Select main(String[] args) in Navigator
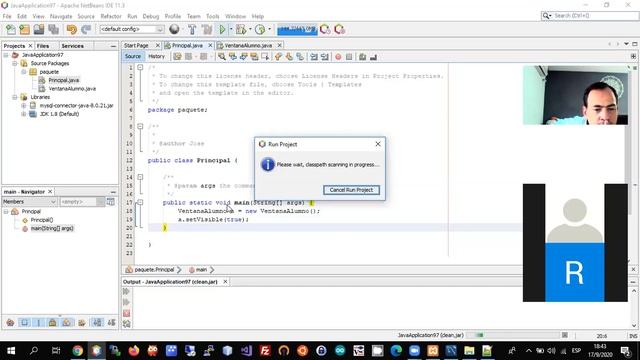Viewport: 640px width, 360px height. click(52, 229)
